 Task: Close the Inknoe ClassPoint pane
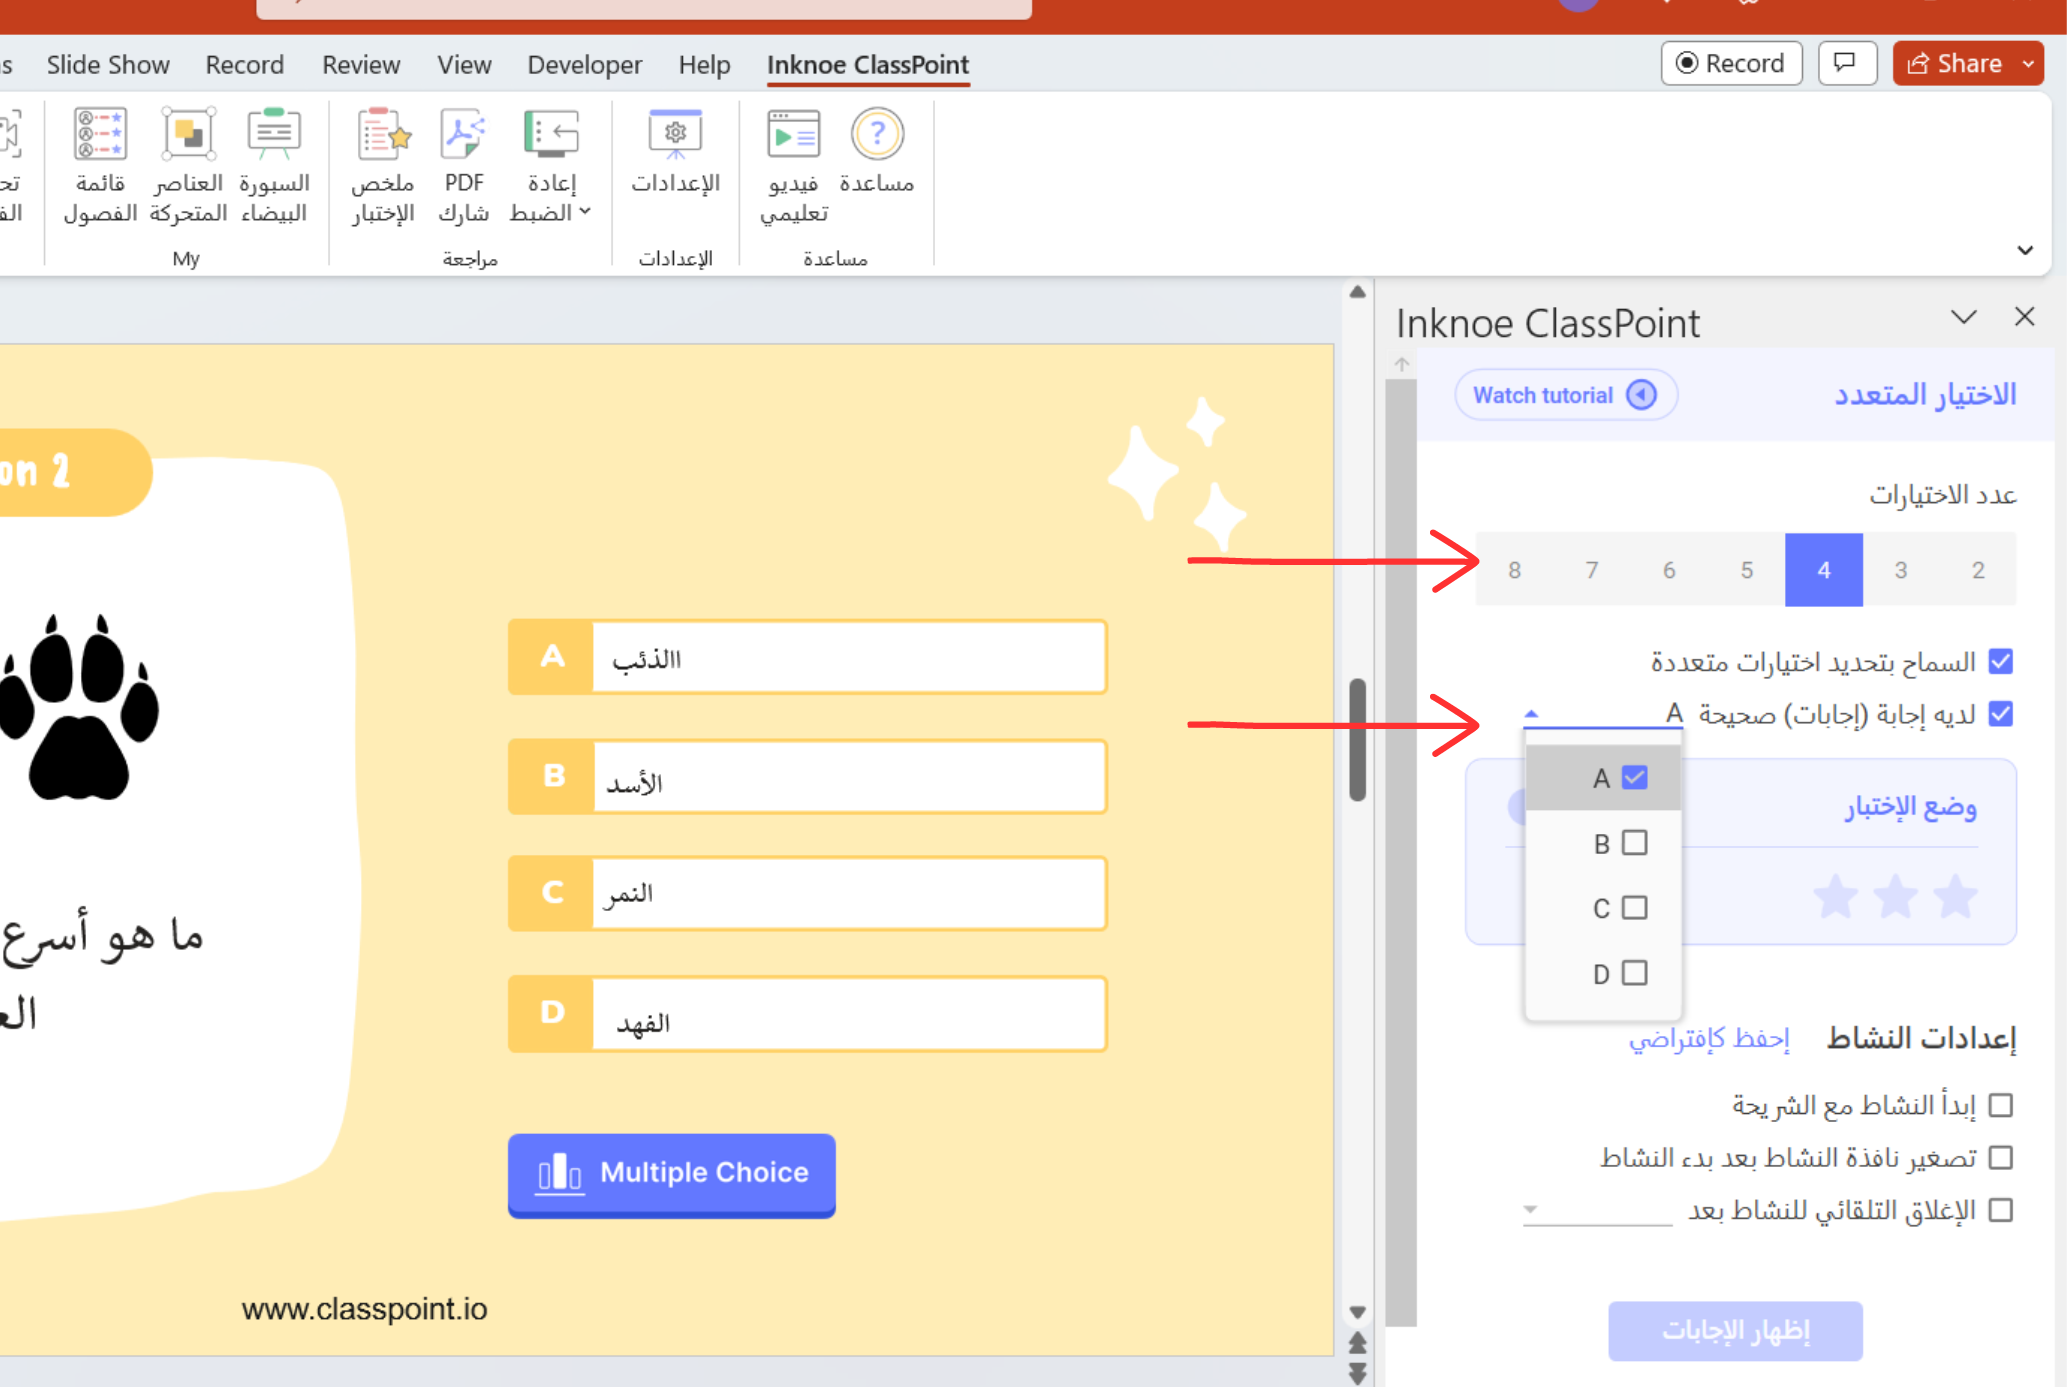pos(2025,317)
